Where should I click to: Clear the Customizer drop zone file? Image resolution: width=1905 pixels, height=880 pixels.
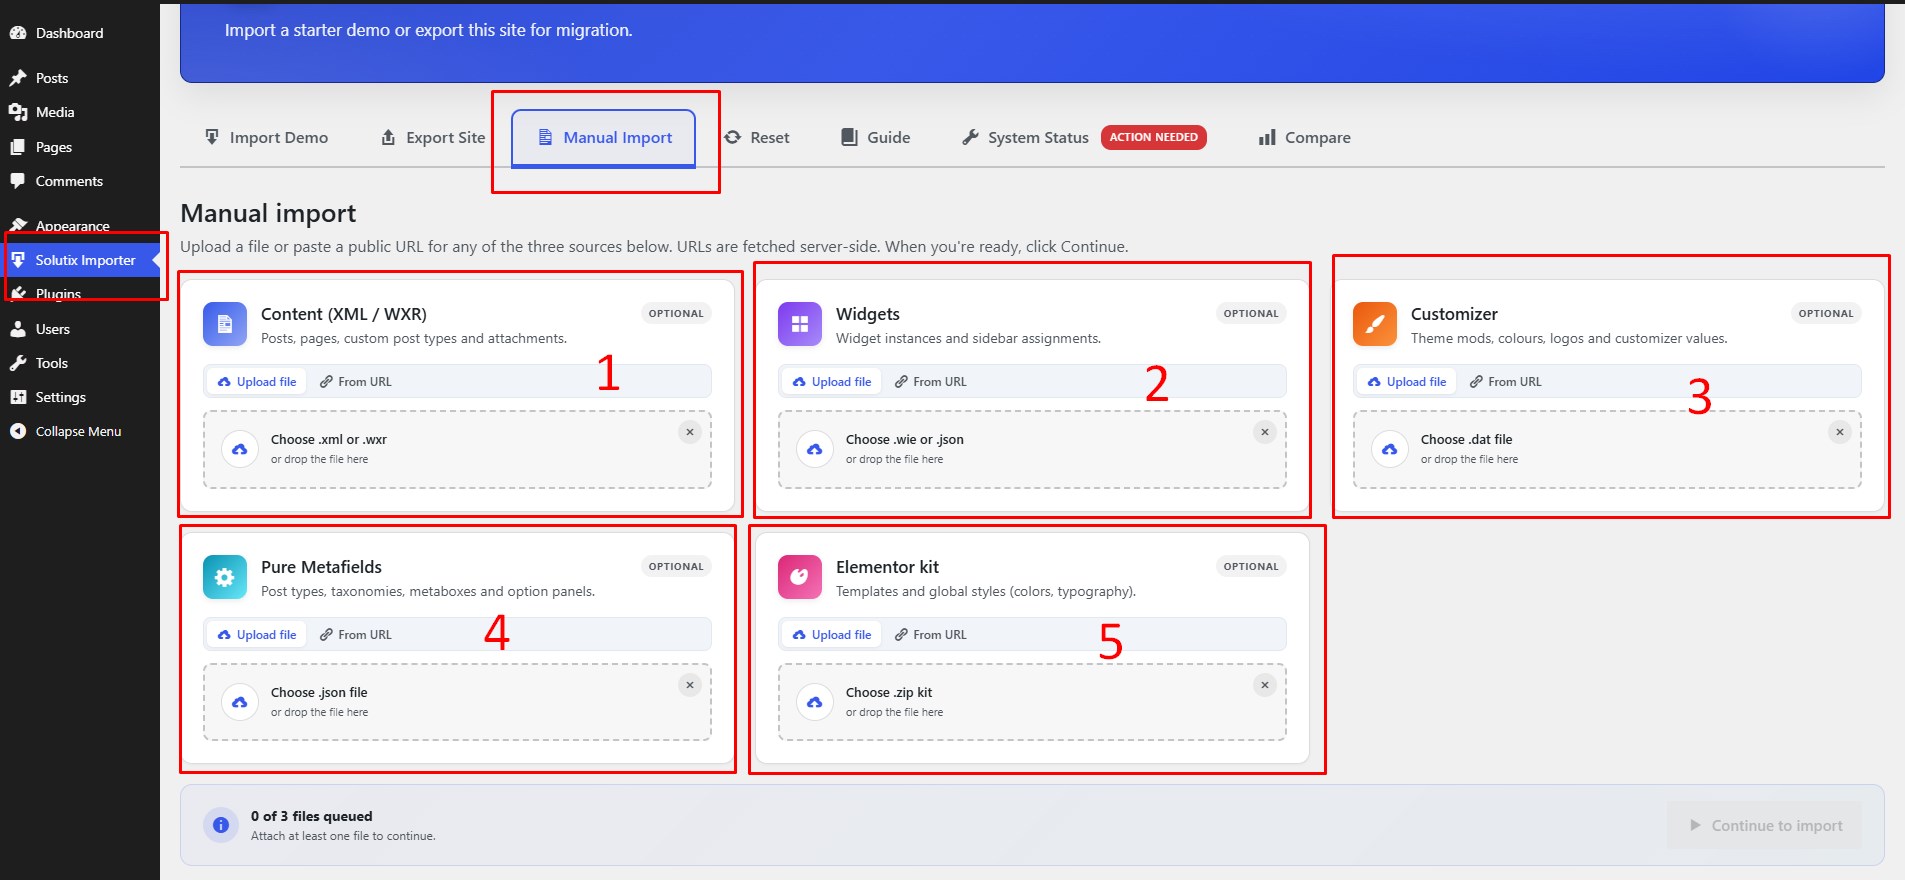1840,432
